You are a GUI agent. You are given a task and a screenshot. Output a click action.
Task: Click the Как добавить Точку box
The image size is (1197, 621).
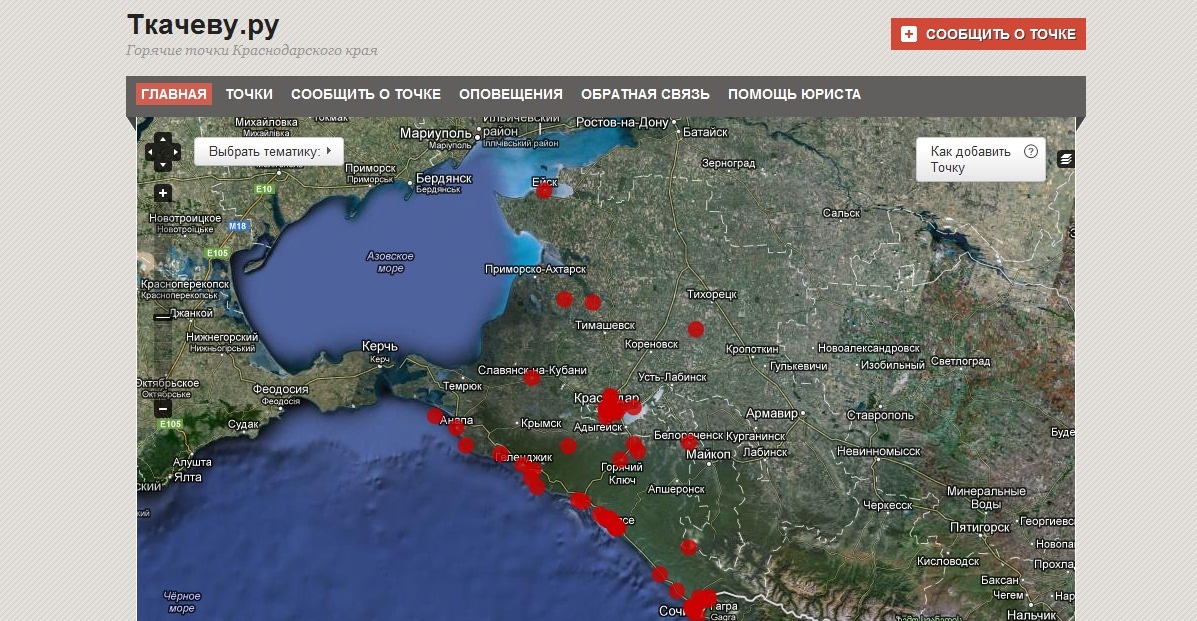[971, 159]
